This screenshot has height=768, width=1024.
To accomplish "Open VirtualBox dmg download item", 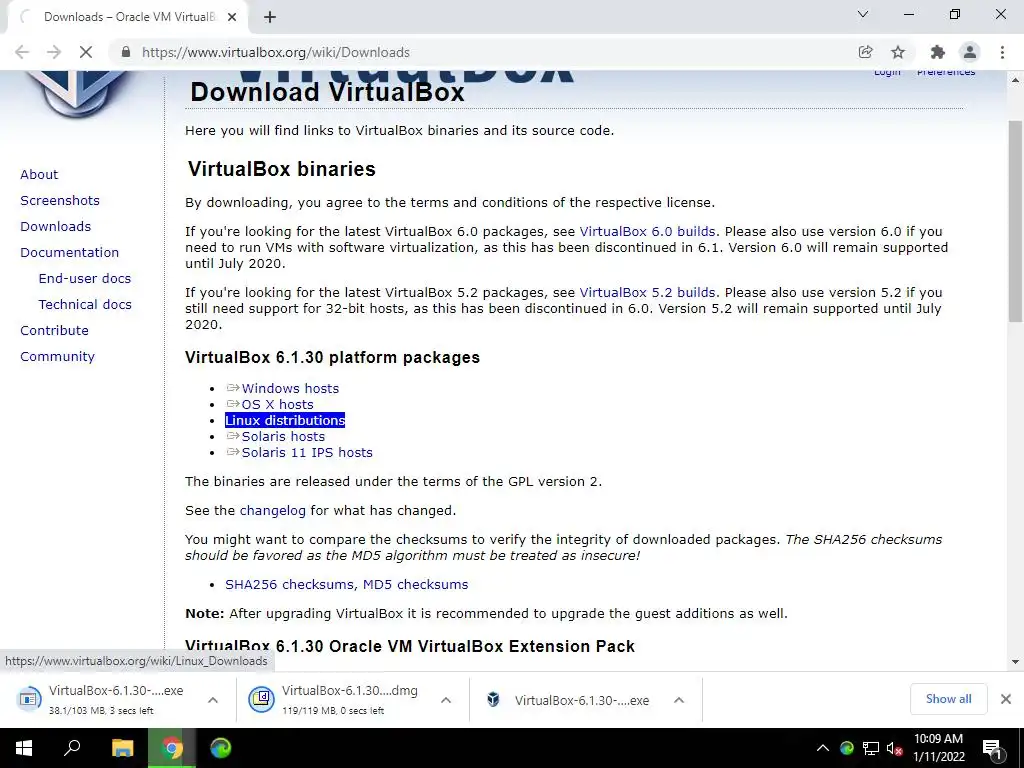I will (336, 699).
